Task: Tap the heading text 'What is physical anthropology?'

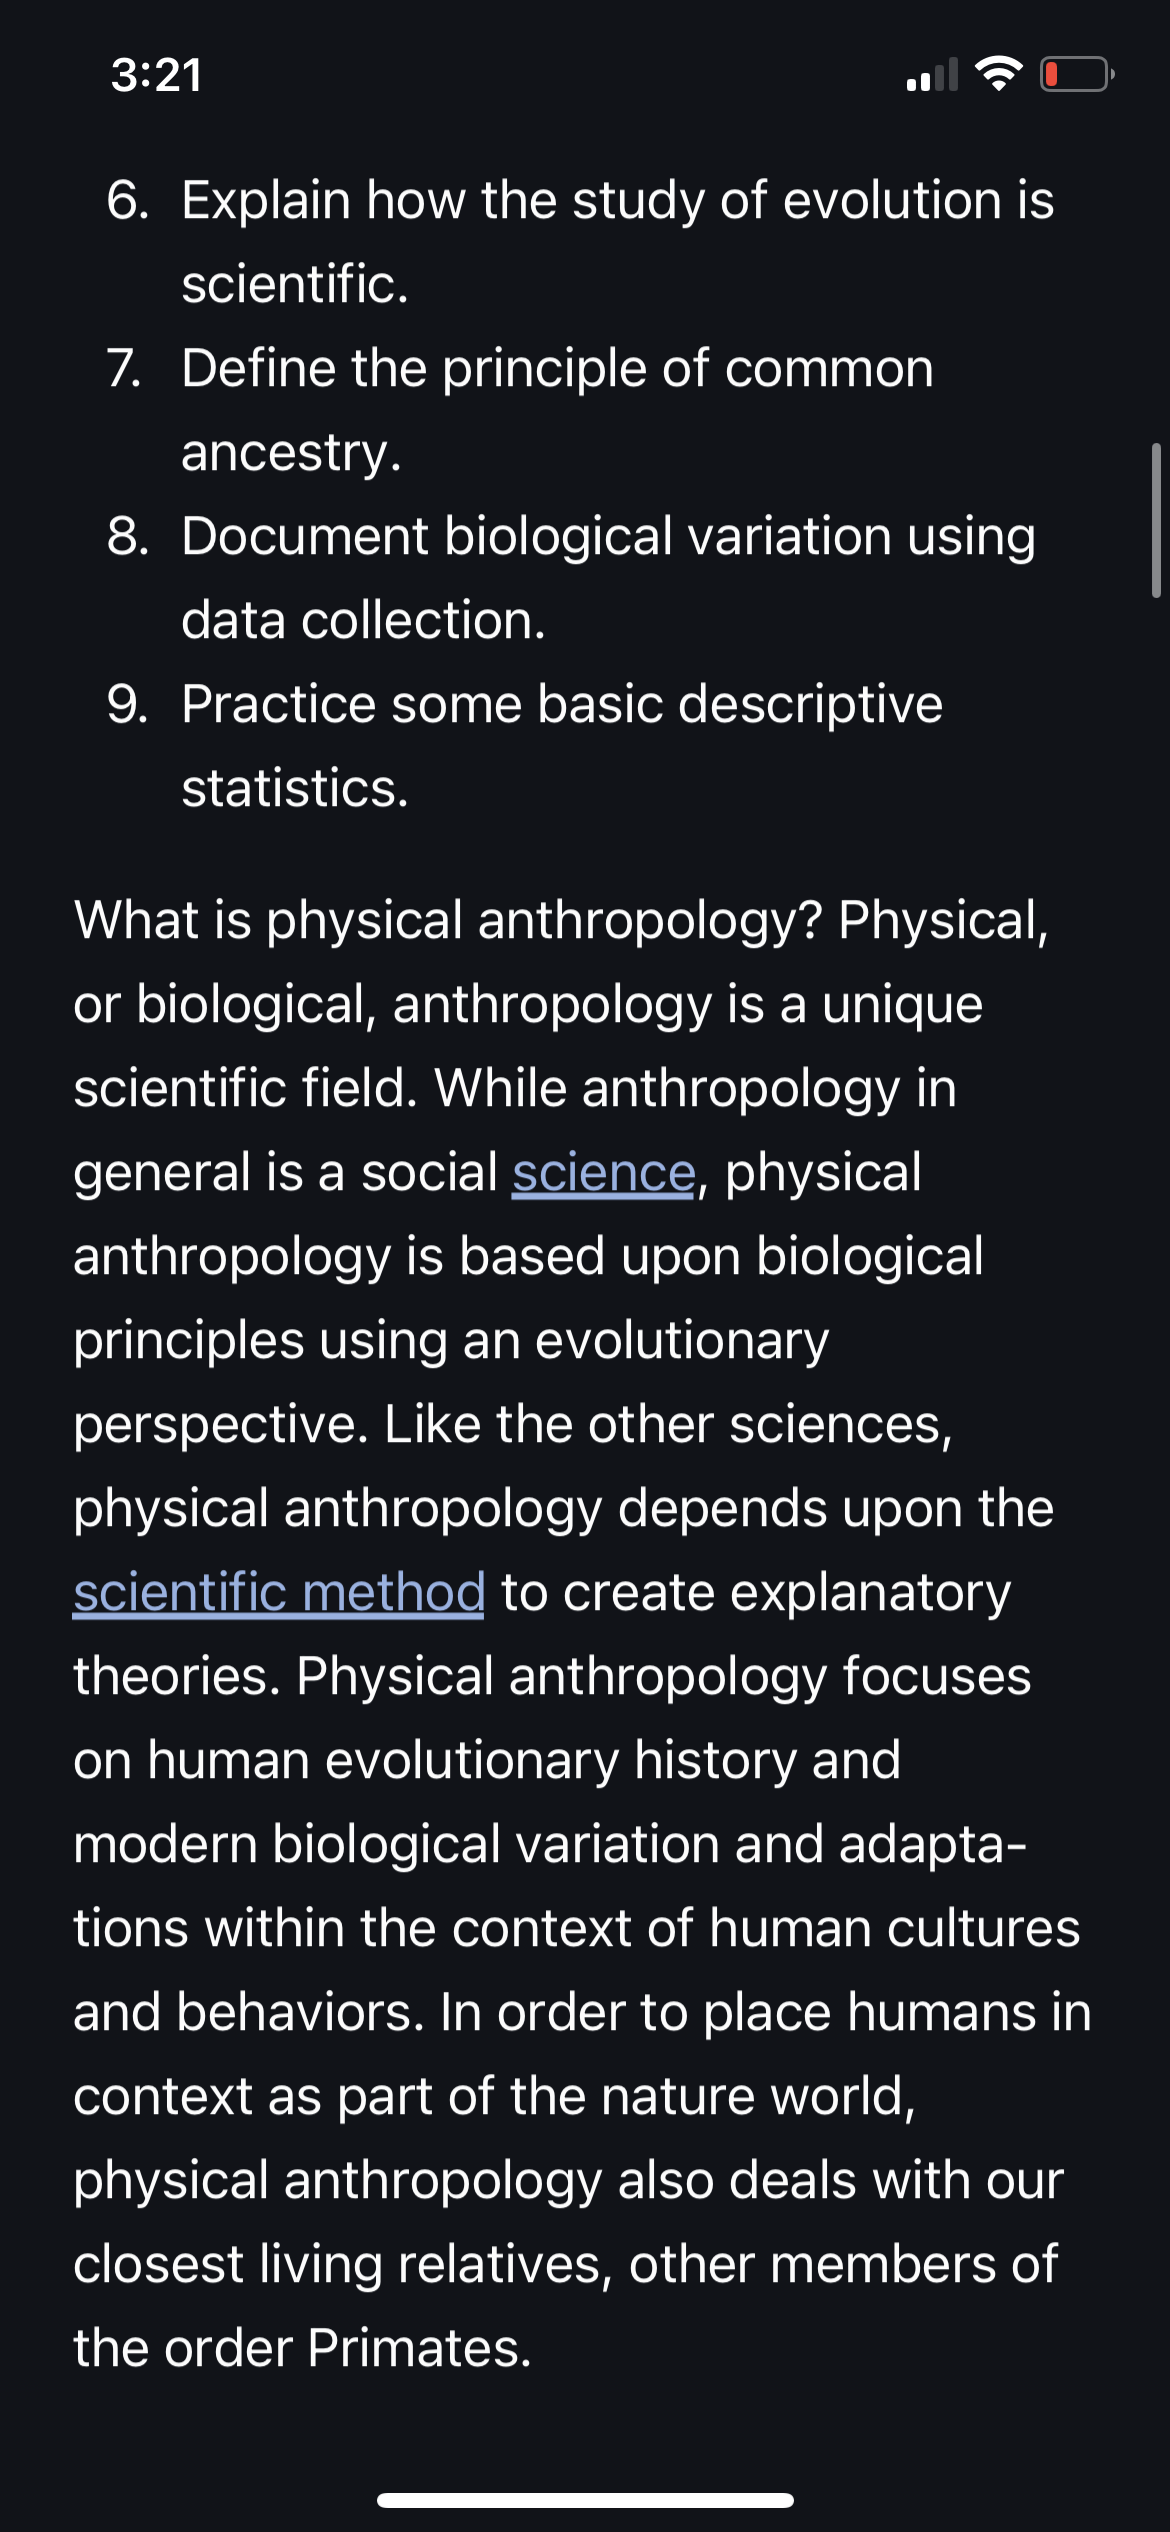Action: click(x=448, y=921)
